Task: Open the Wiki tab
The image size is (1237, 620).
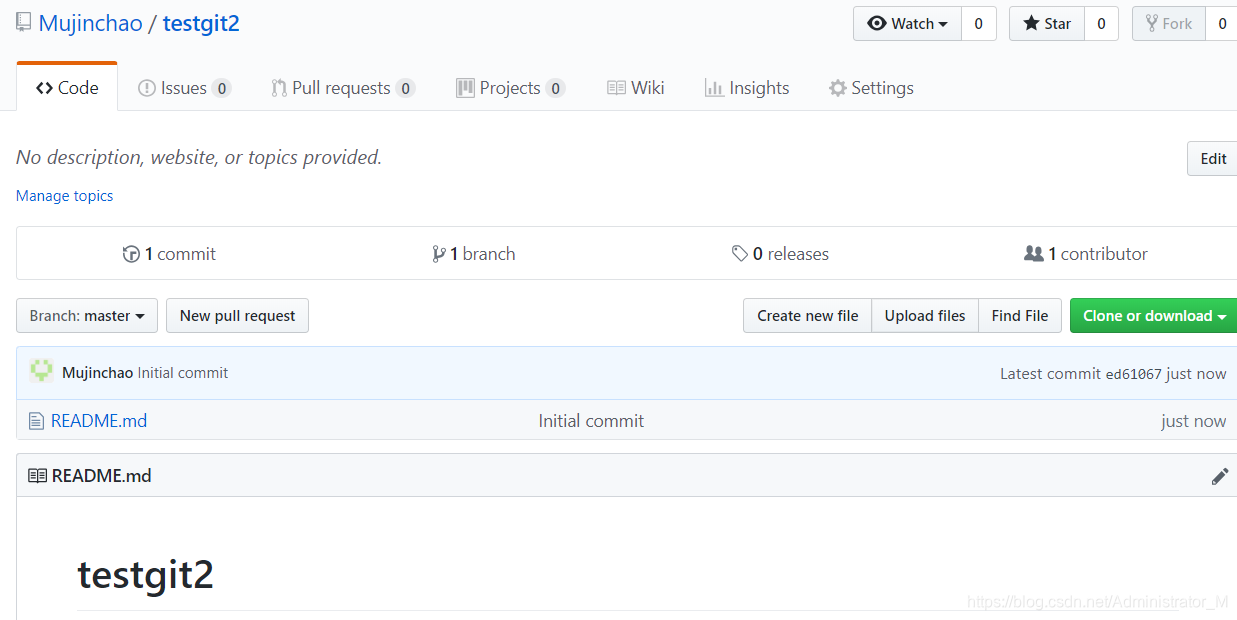Action: 636,88
